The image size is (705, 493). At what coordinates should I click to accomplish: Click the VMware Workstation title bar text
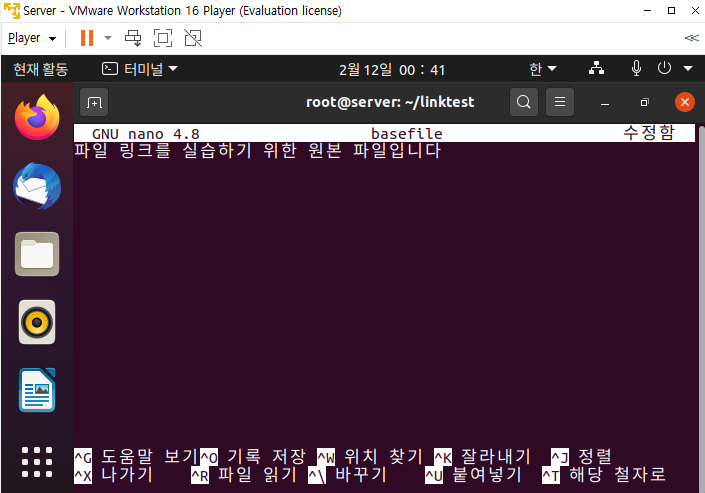pos(182,10)
